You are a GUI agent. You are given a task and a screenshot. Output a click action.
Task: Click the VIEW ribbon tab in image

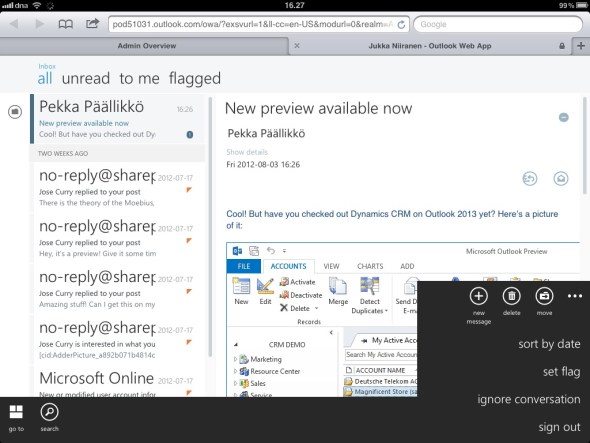click(x=331, y=266)
